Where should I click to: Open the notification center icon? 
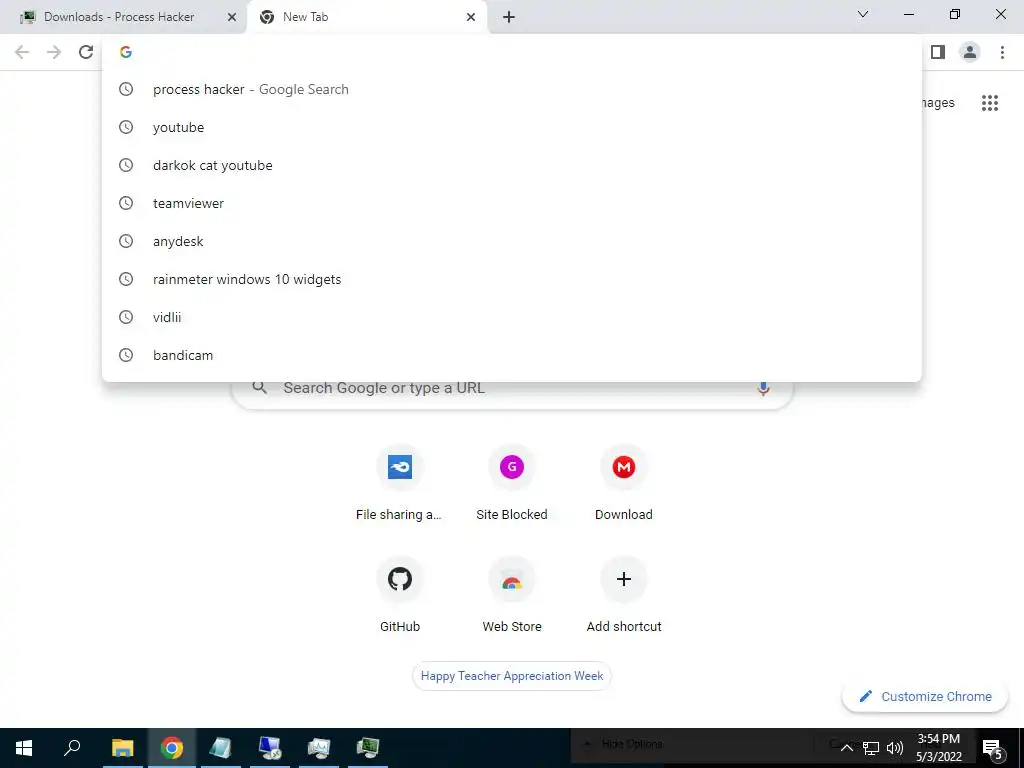(993, 748)
